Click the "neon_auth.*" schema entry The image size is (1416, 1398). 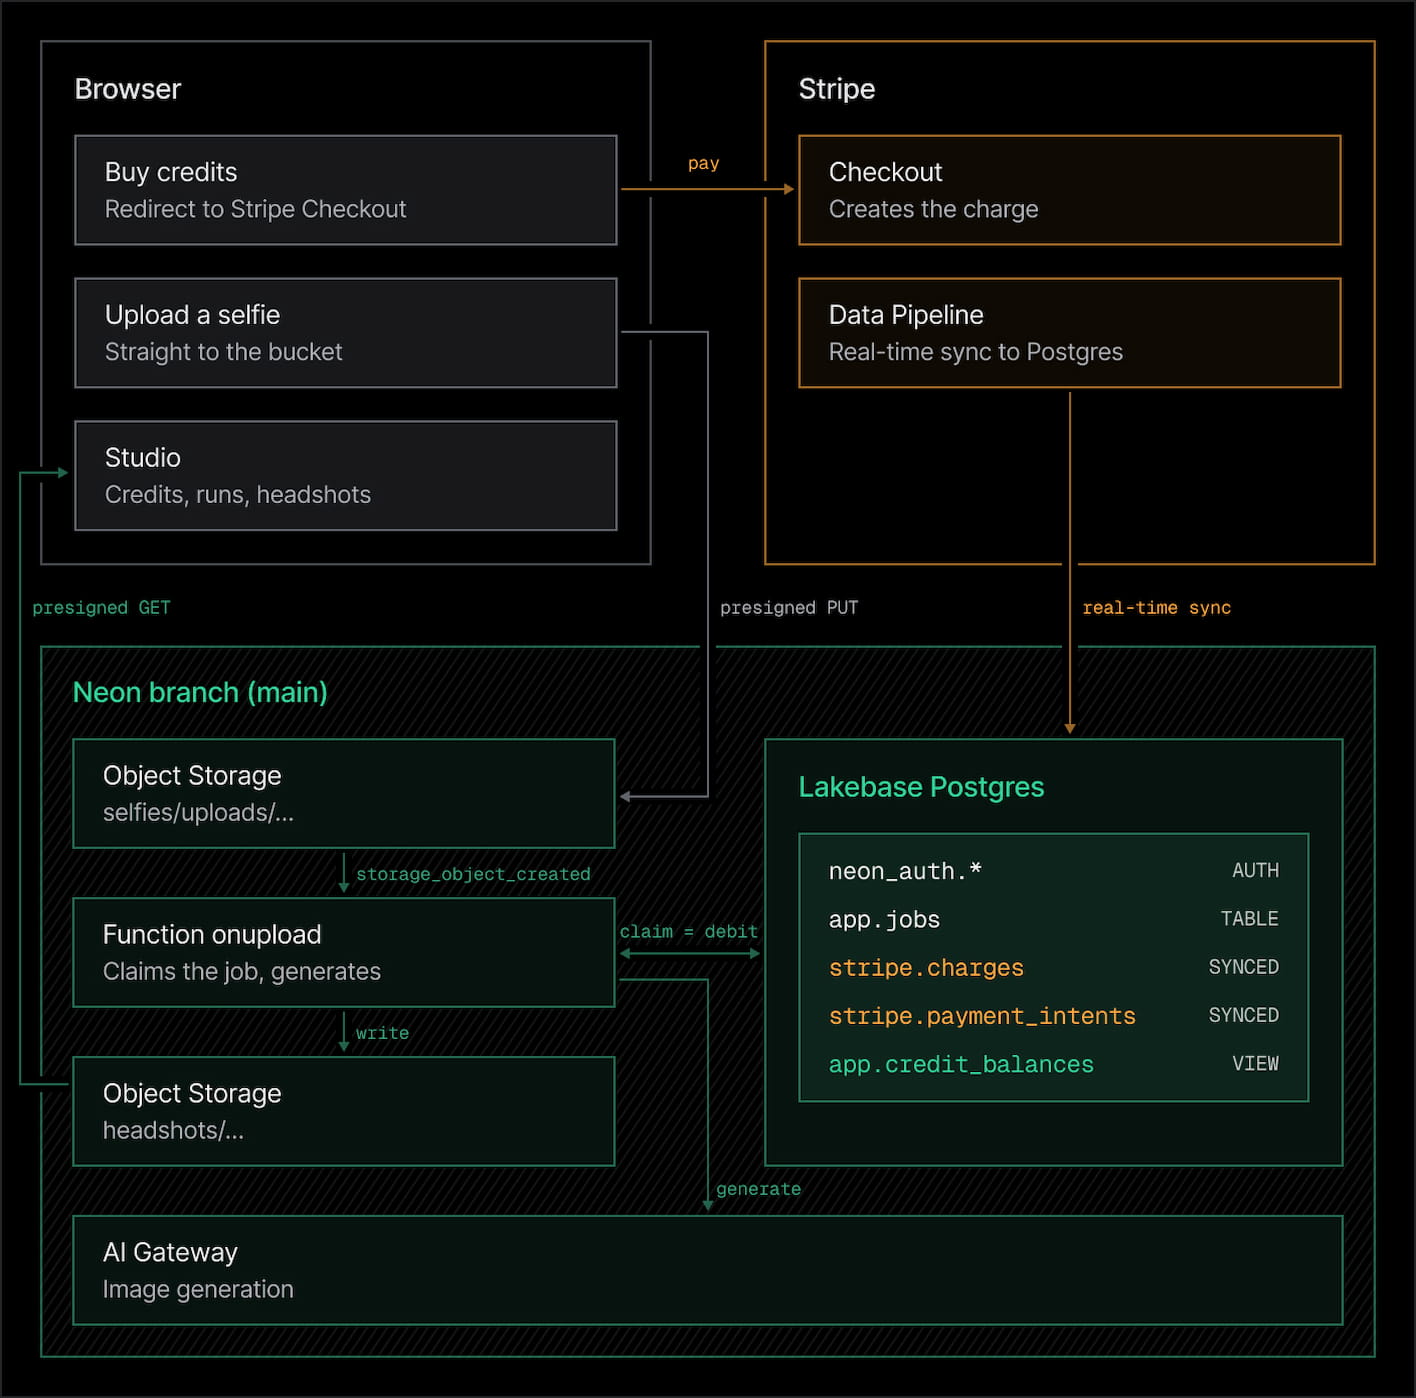click(905, 871)
